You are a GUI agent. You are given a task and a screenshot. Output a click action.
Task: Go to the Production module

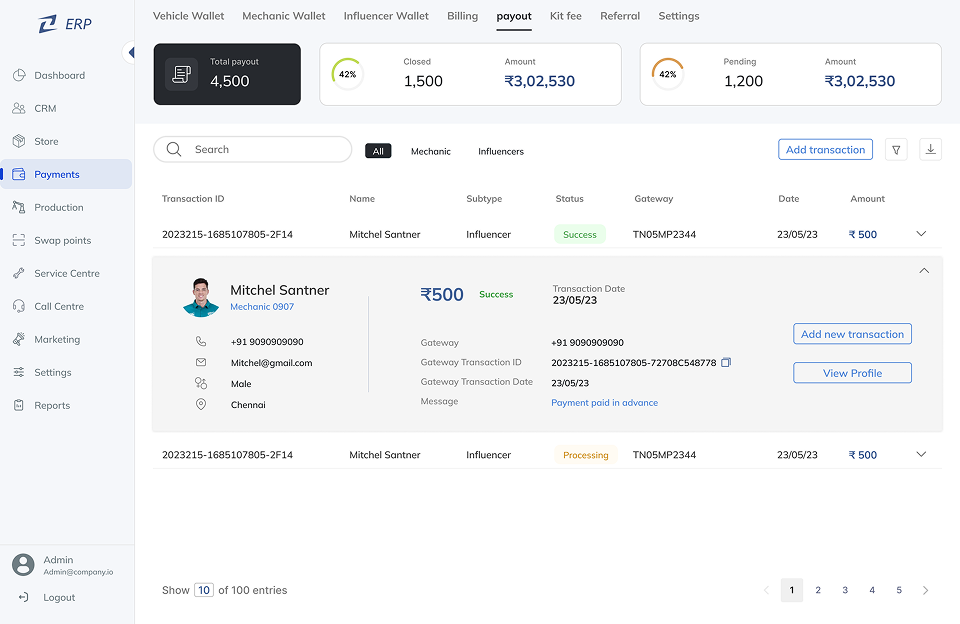pos(58,207)
